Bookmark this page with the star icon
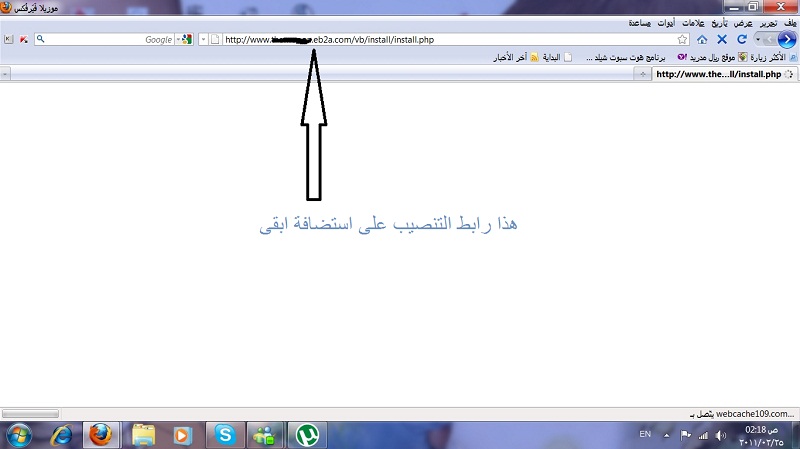Image resolution: width=800 pixels, height=449 pixels. 682,40
